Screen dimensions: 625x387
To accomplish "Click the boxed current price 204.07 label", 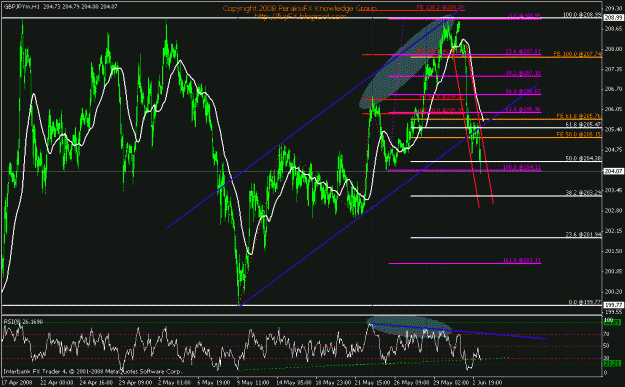I will (613, 171).
